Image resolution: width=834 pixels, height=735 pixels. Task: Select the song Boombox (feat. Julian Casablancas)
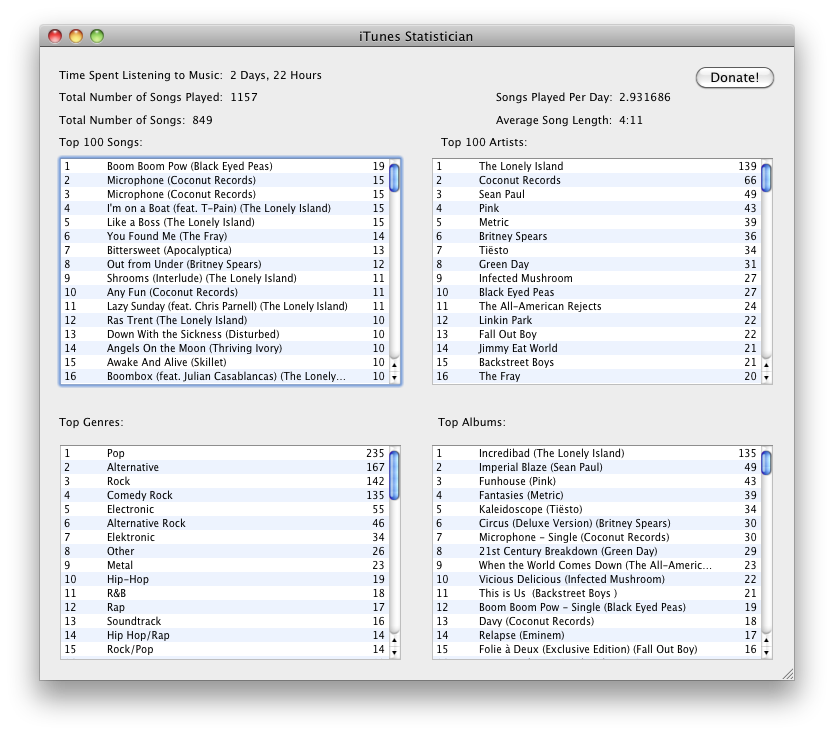[x=225, y=377]
